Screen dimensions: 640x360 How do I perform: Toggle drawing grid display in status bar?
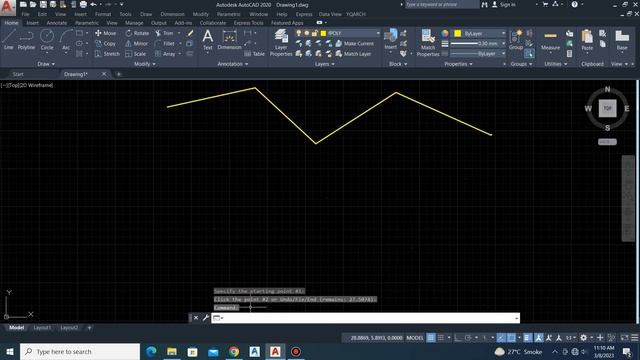coord(431,338)
